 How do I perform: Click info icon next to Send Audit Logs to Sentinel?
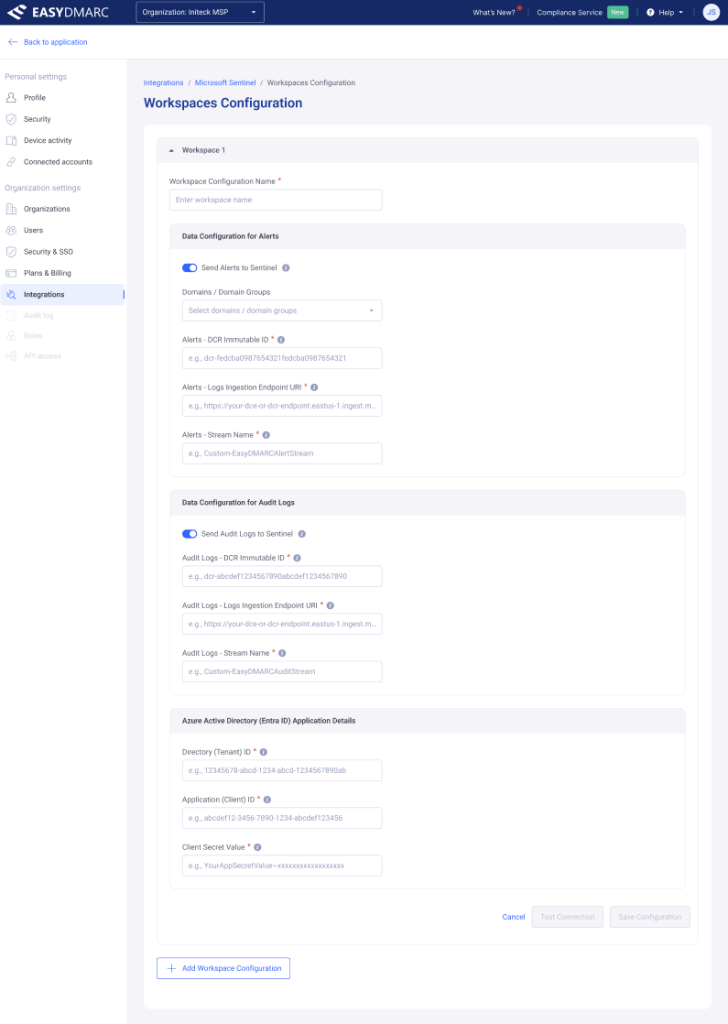coord(302,534)
